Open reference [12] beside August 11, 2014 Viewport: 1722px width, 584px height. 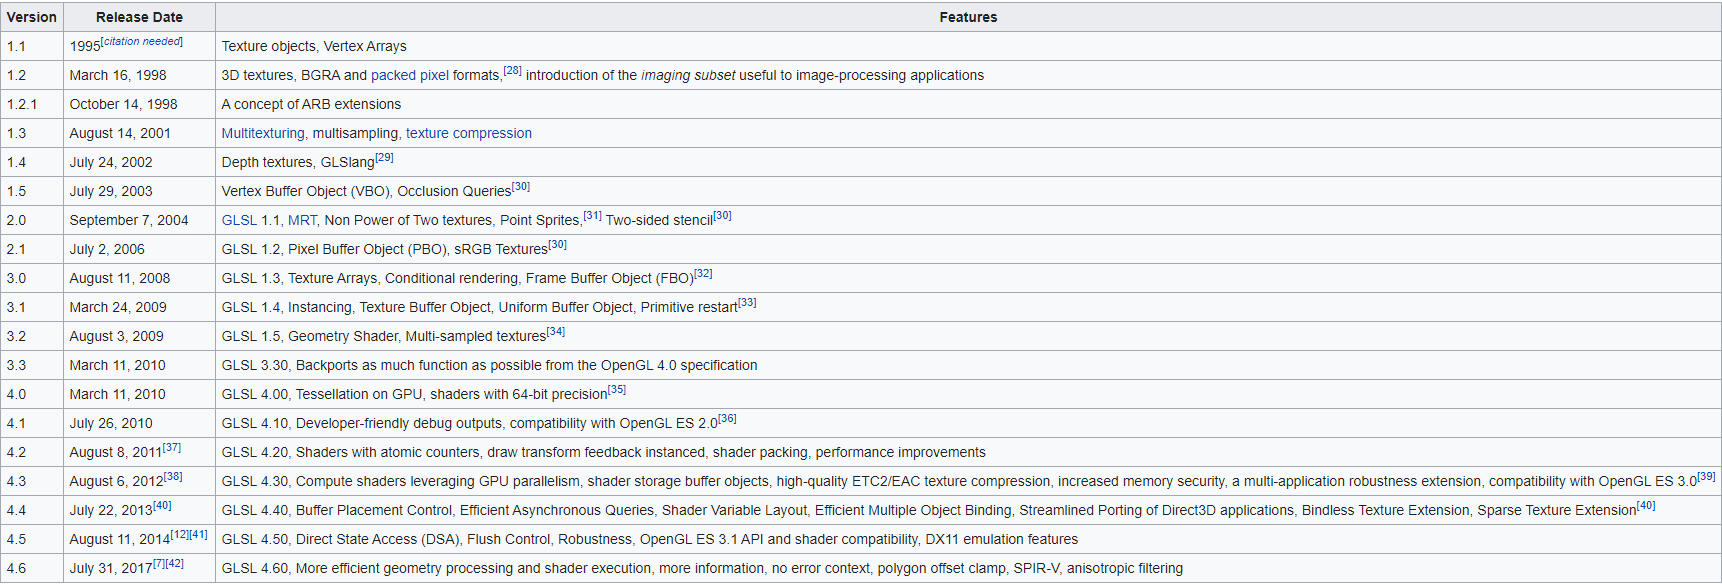(180, 535)
